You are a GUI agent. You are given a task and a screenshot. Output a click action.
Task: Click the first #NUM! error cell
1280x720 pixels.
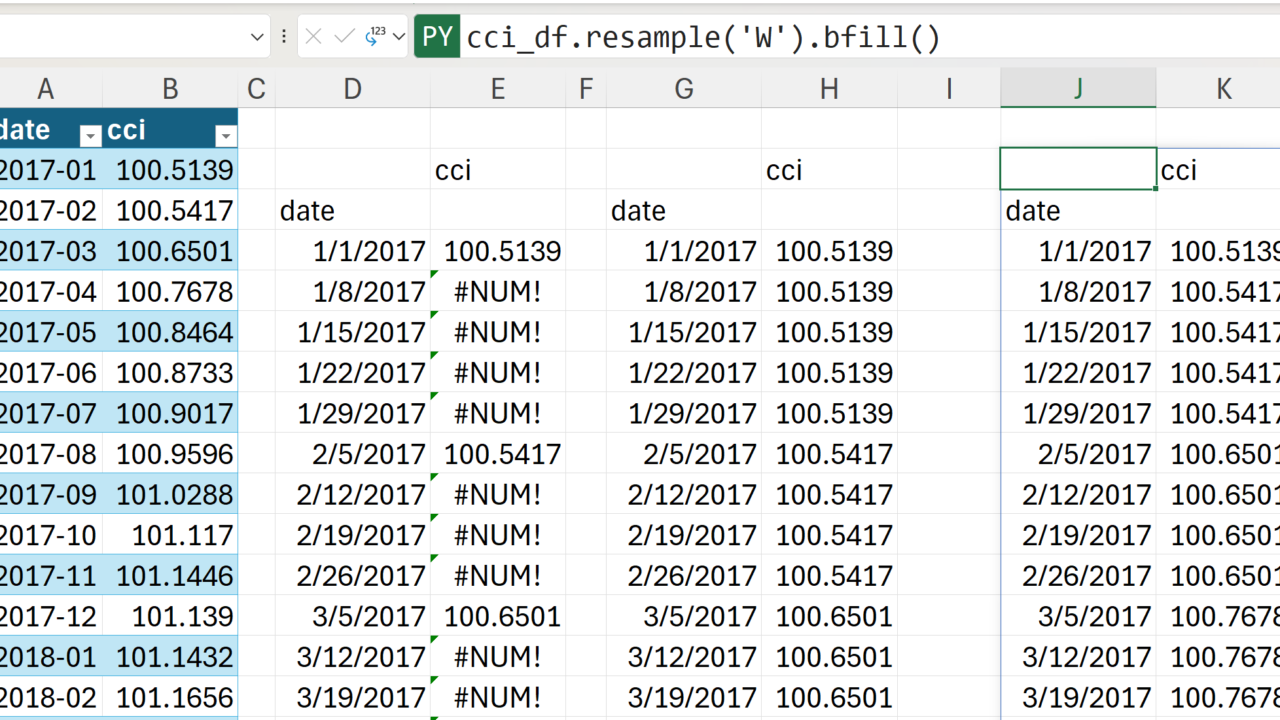point(497,292)
